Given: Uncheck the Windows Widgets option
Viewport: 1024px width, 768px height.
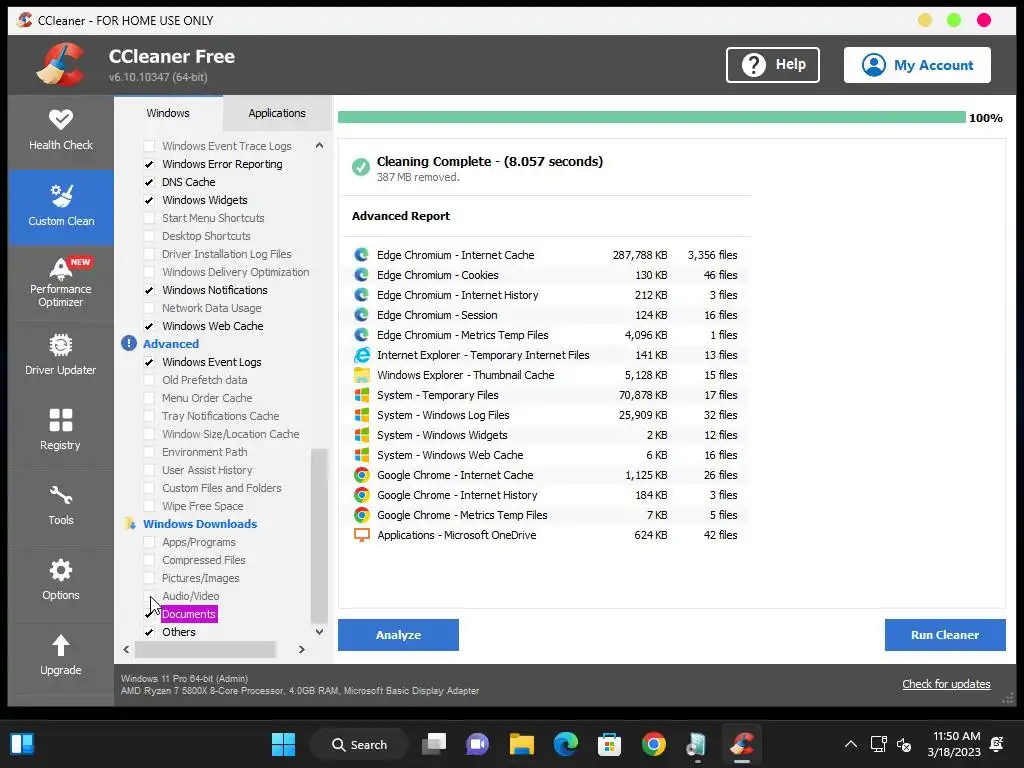Looking at the screenshot, I should pyautogui.click(x=149, y=200).
